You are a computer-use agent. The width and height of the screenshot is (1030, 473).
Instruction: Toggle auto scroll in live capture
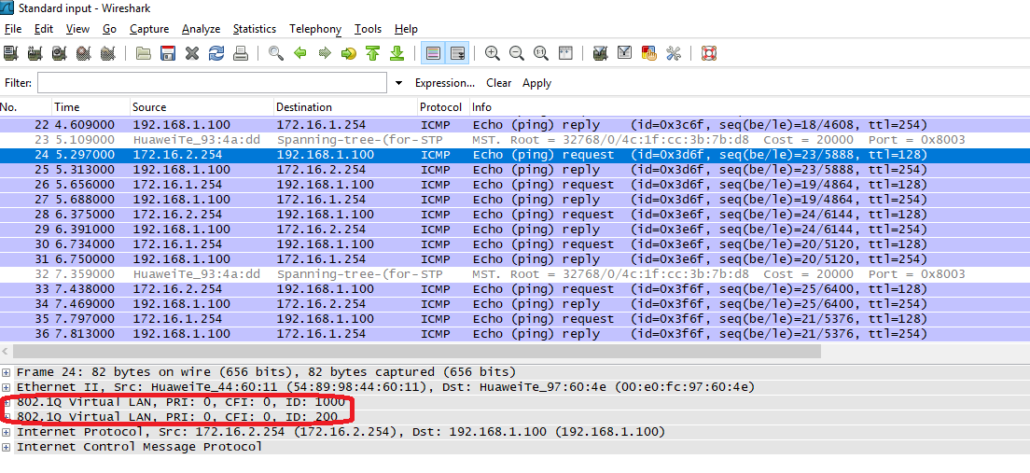458,53
